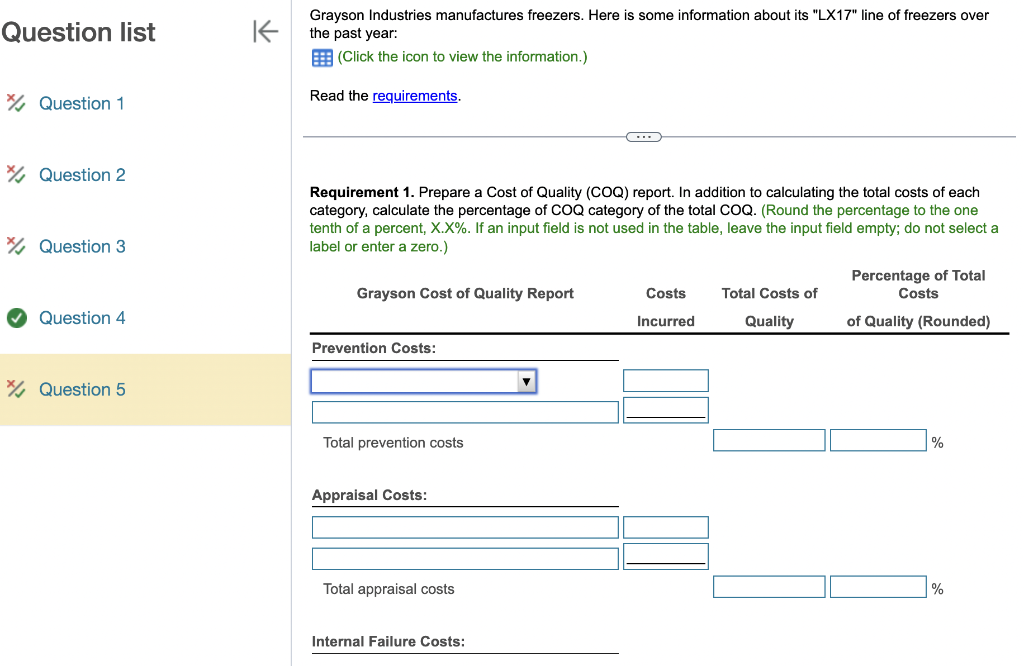Click second appraisal costs incurred input
The width and height of the screenshot is (1024, 666).
pyautogui.click(x=665, y=556)
